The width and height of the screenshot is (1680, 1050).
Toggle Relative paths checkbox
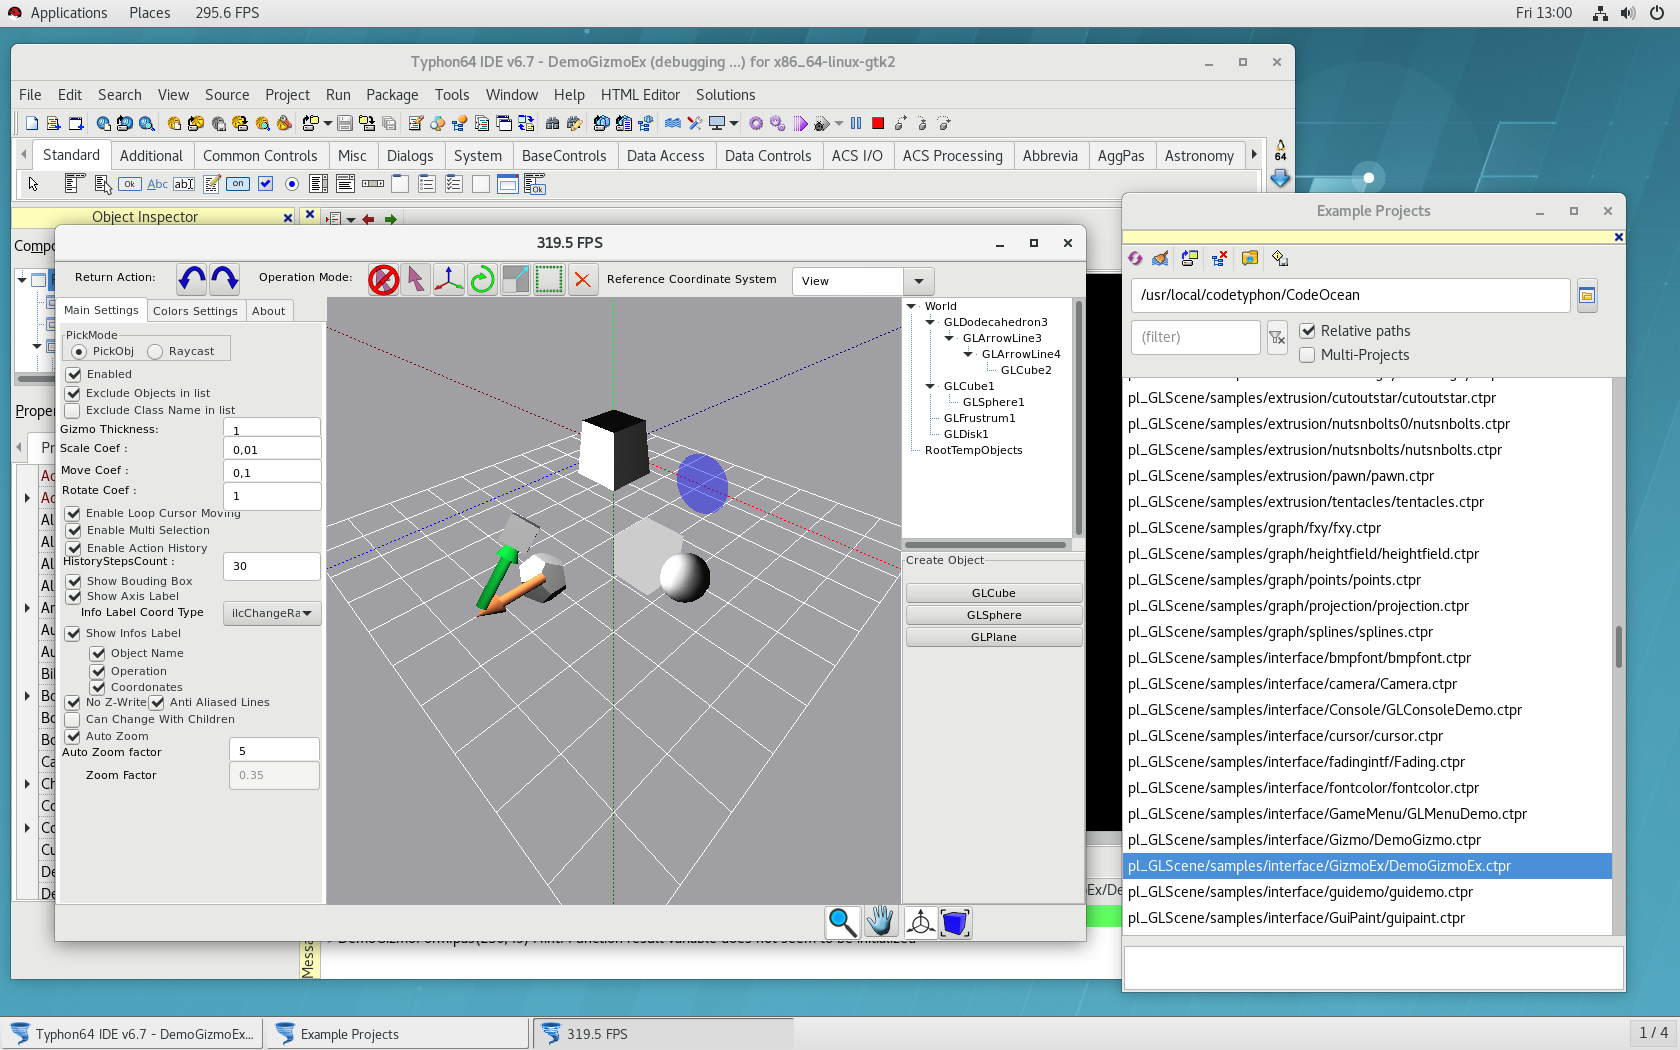tap(1307, 331)
